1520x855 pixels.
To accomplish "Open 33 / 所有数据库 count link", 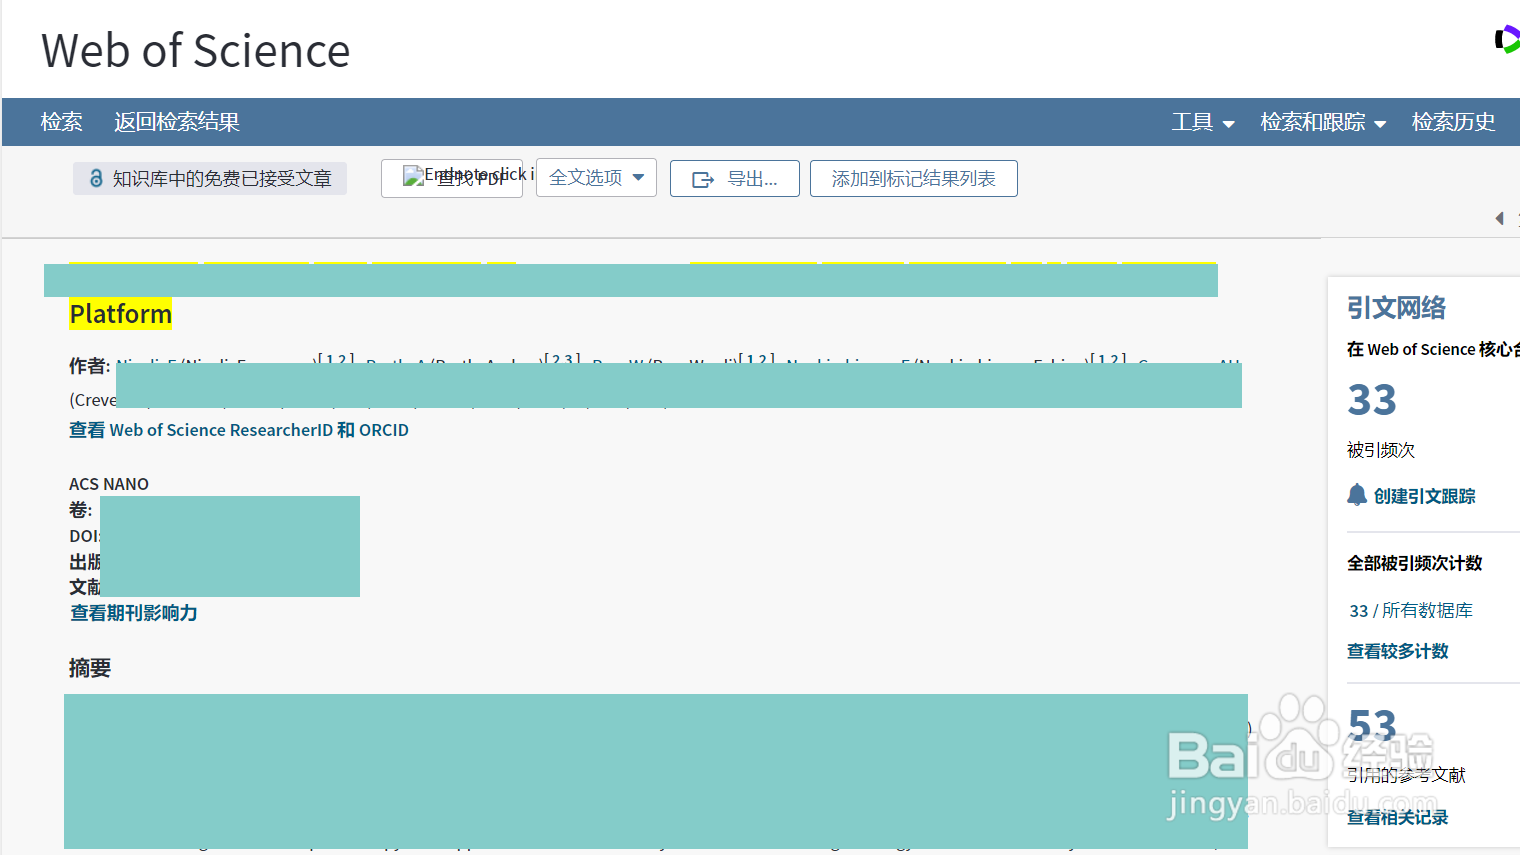I will tap(1411, 610).
